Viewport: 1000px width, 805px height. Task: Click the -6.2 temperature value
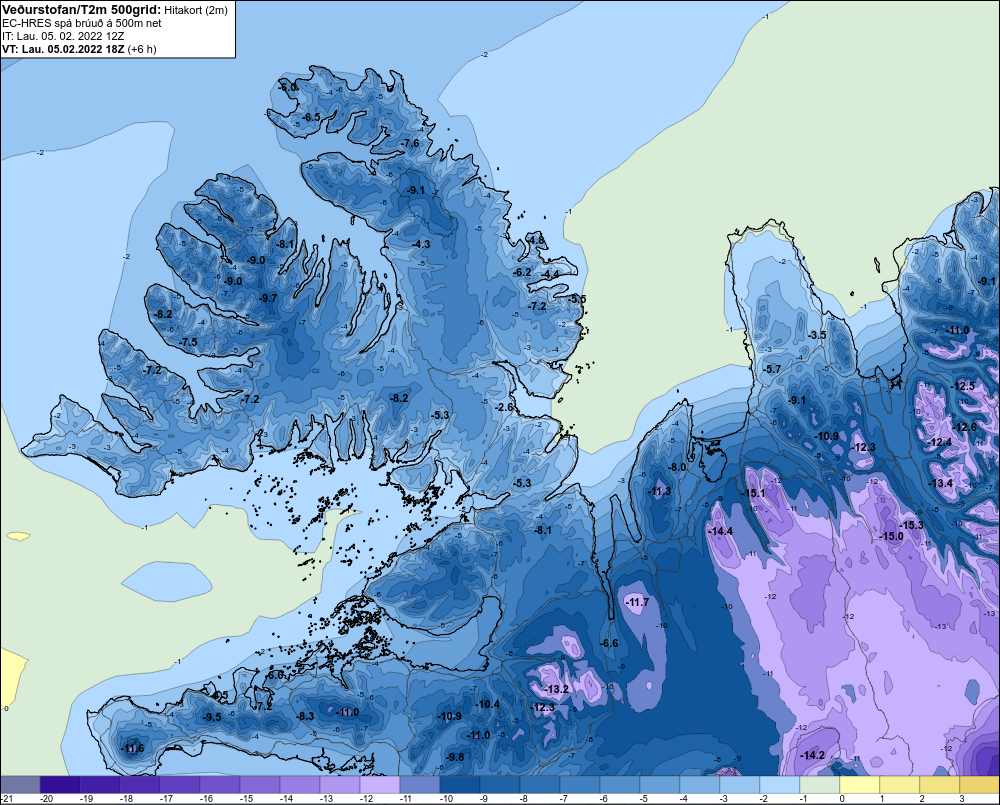point(522,272)
